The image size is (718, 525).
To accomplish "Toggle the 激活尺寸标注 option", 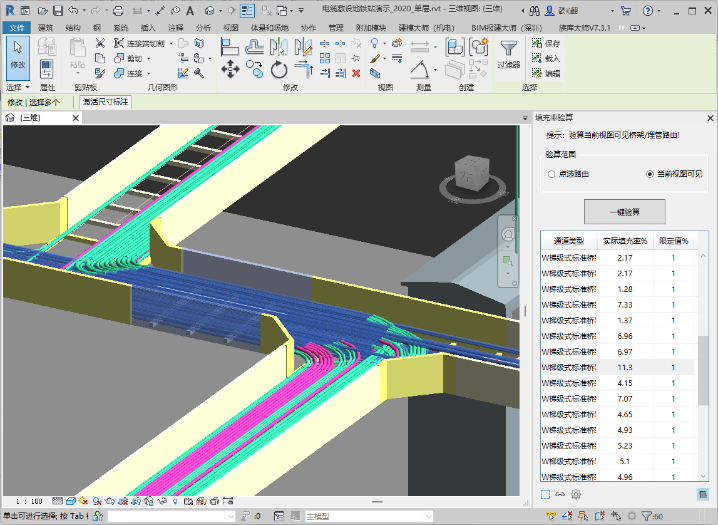I will coord(106,102).
